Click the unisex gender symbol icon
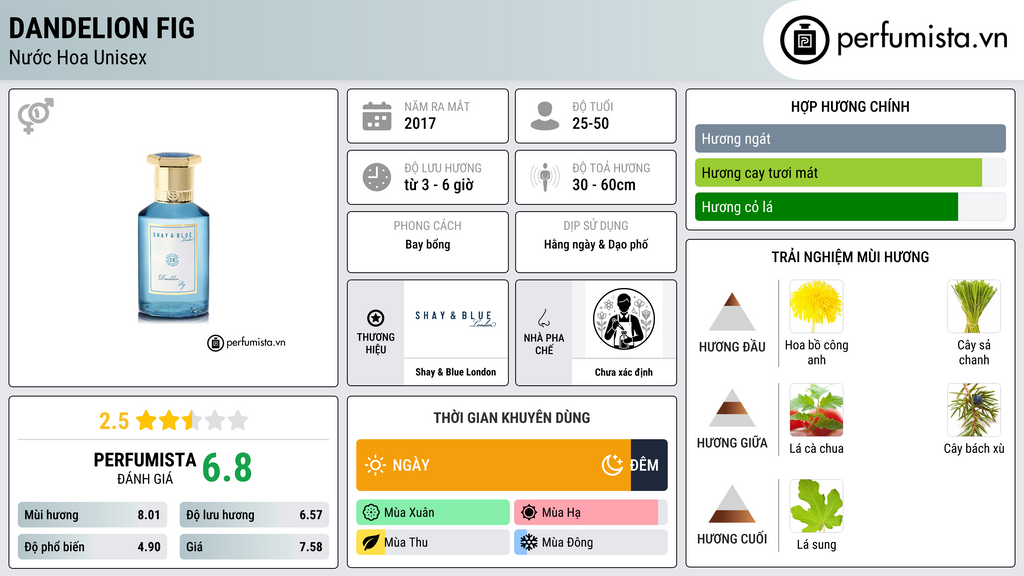Screen dimensions: 1024x576 (x=36, y=116)
